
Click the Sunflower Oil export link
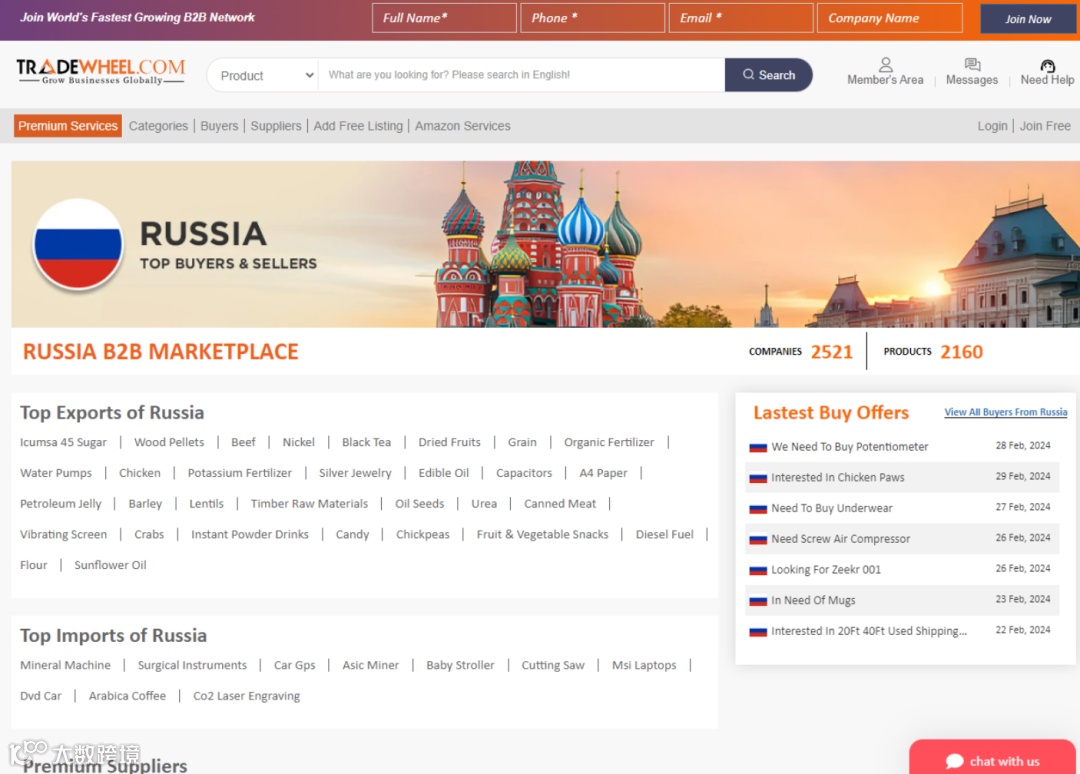click(x=110, y=565)
